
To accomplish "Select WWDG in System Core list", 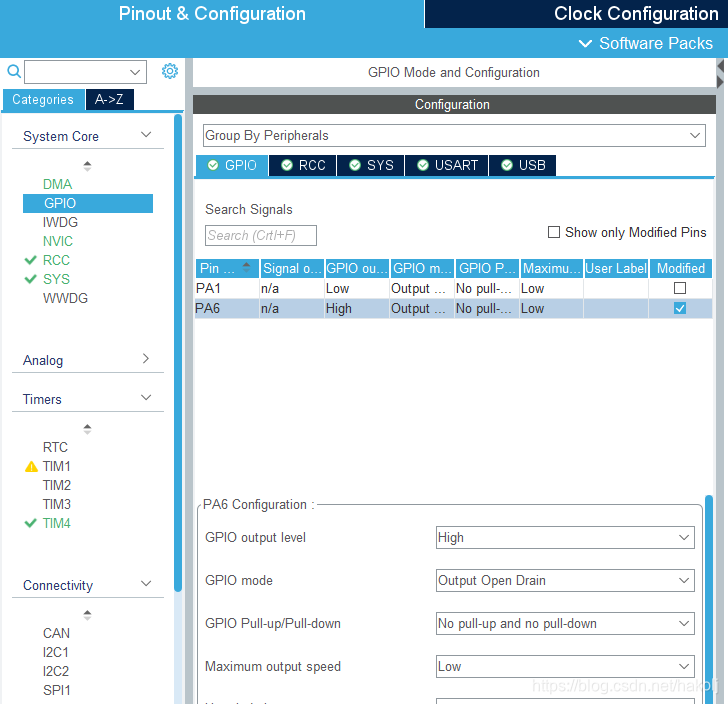I will coord(65,298).
